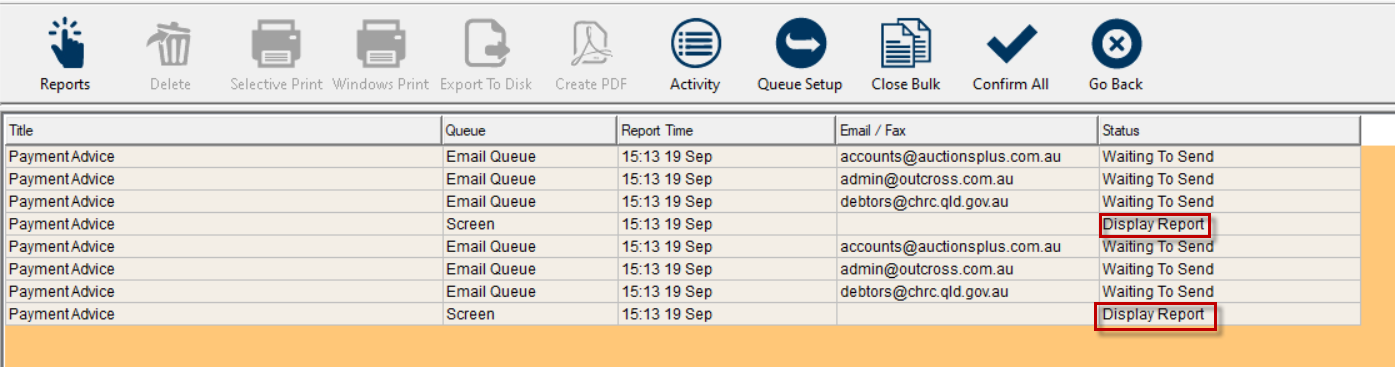Image resolution: width=1395 pixels, height=367 pixels.
Task: Click the Close Bulk documents icon
Action: [x=906, y=44]
